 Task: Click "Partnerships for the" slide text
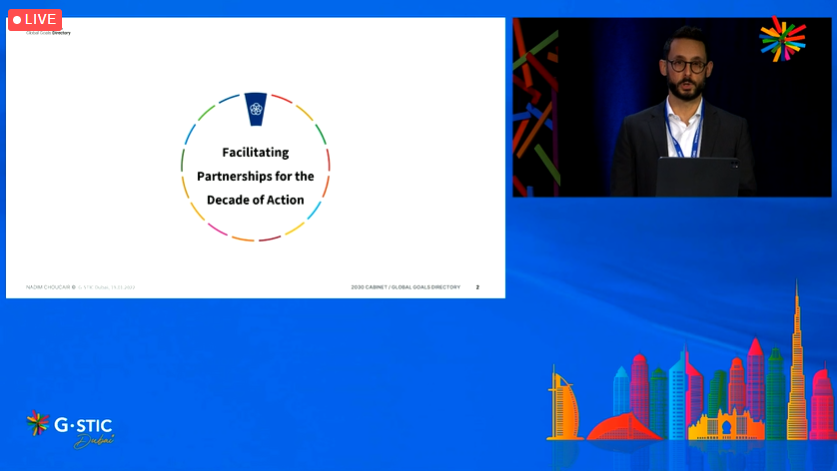(x=256, y=176)
